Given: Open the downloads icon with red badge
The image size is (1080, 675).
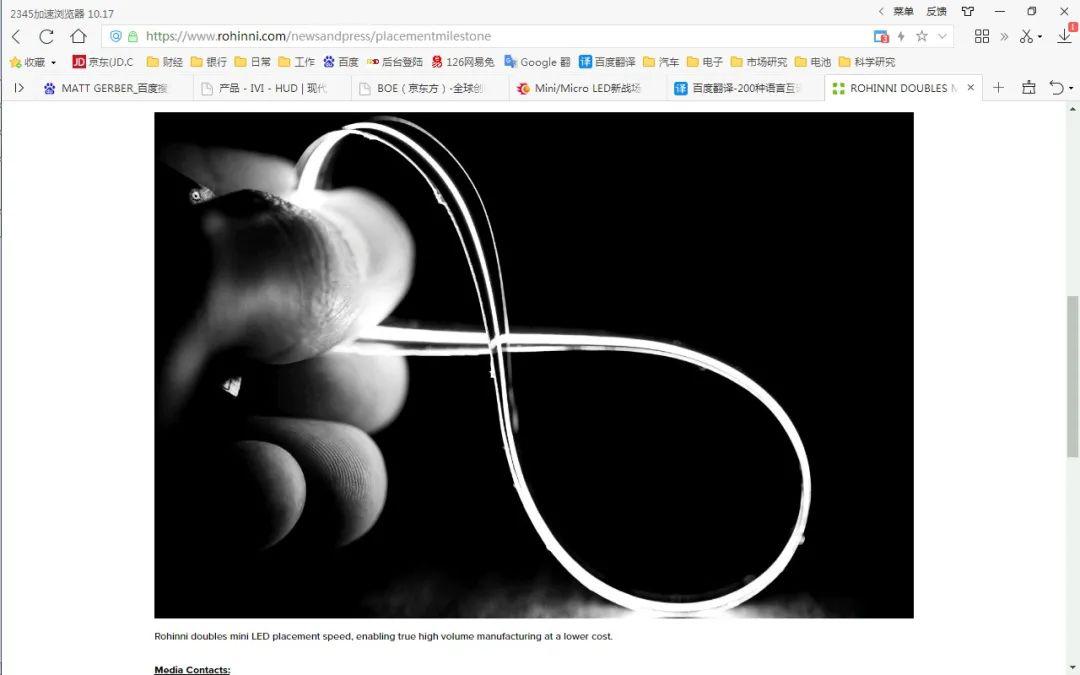Looking at the screenshot, I should pyautogui.click(x=1064, y=35).
